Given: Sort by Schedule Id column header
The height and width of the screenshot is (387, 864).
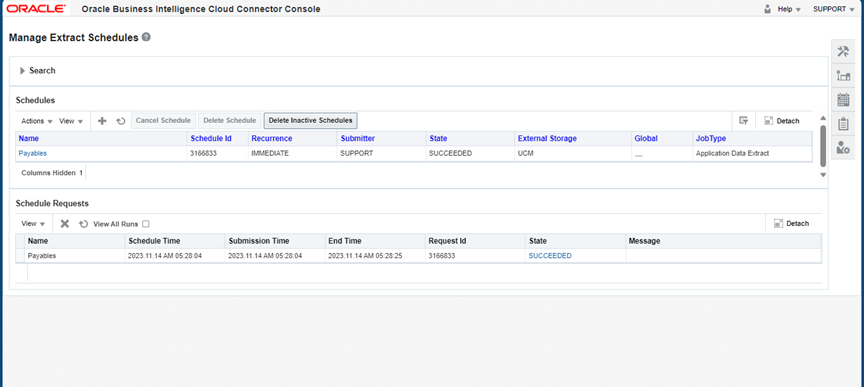Looking at the screenshot, I should pos(211,138).
